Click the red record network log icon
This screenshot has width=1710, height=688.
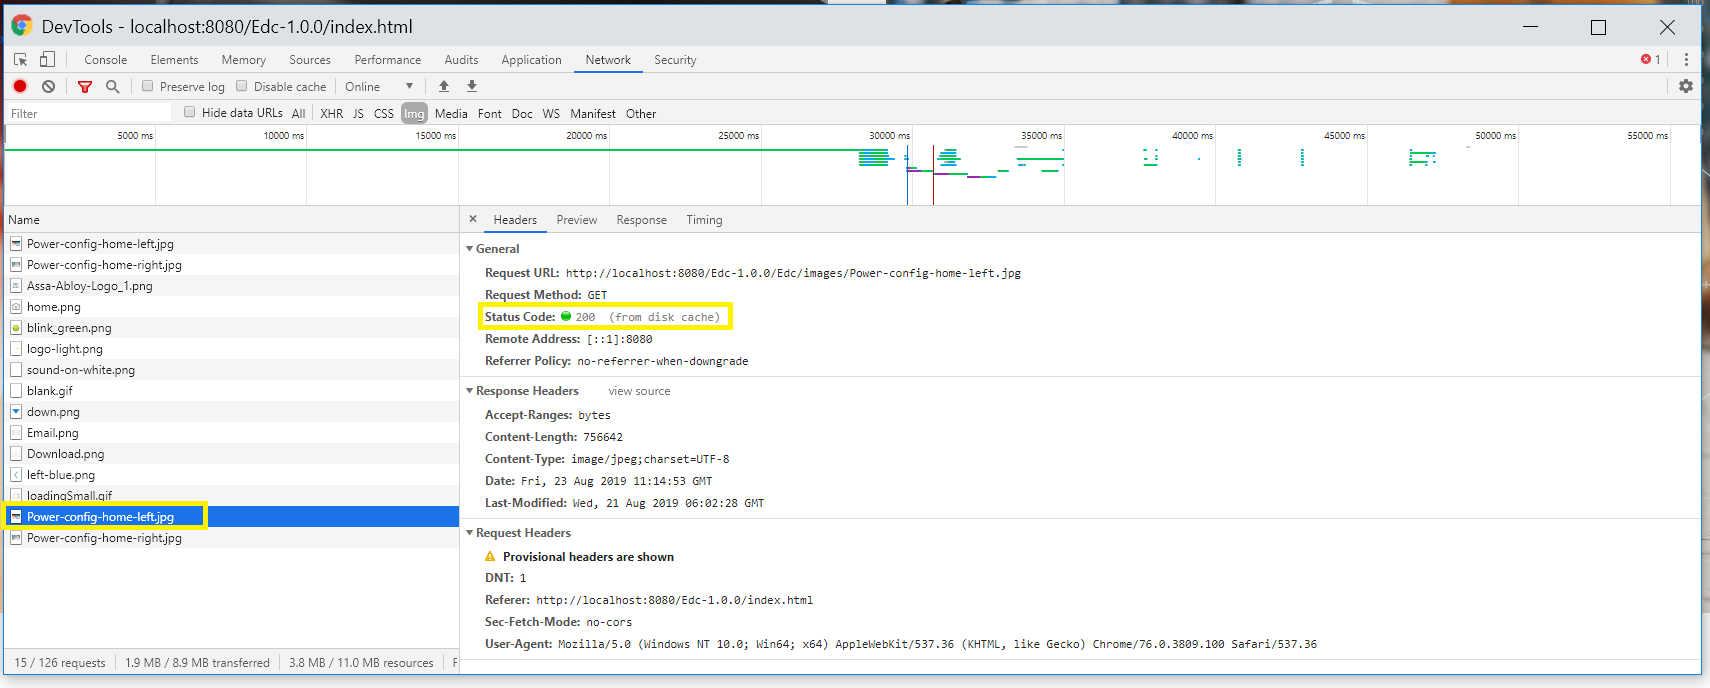[20, 87]
